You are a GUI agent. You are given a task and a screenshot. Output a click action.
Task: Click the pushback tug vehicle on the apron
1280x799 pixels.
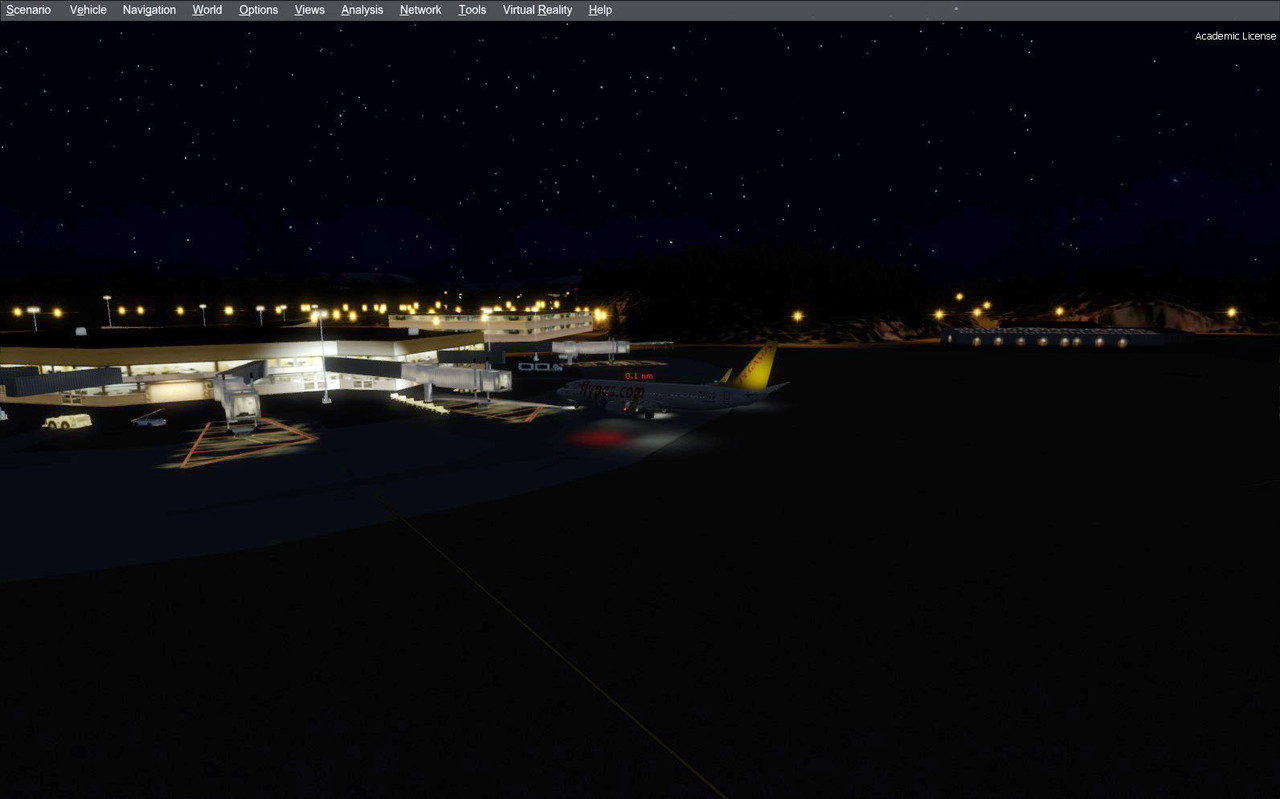click(x=67, y=422)
